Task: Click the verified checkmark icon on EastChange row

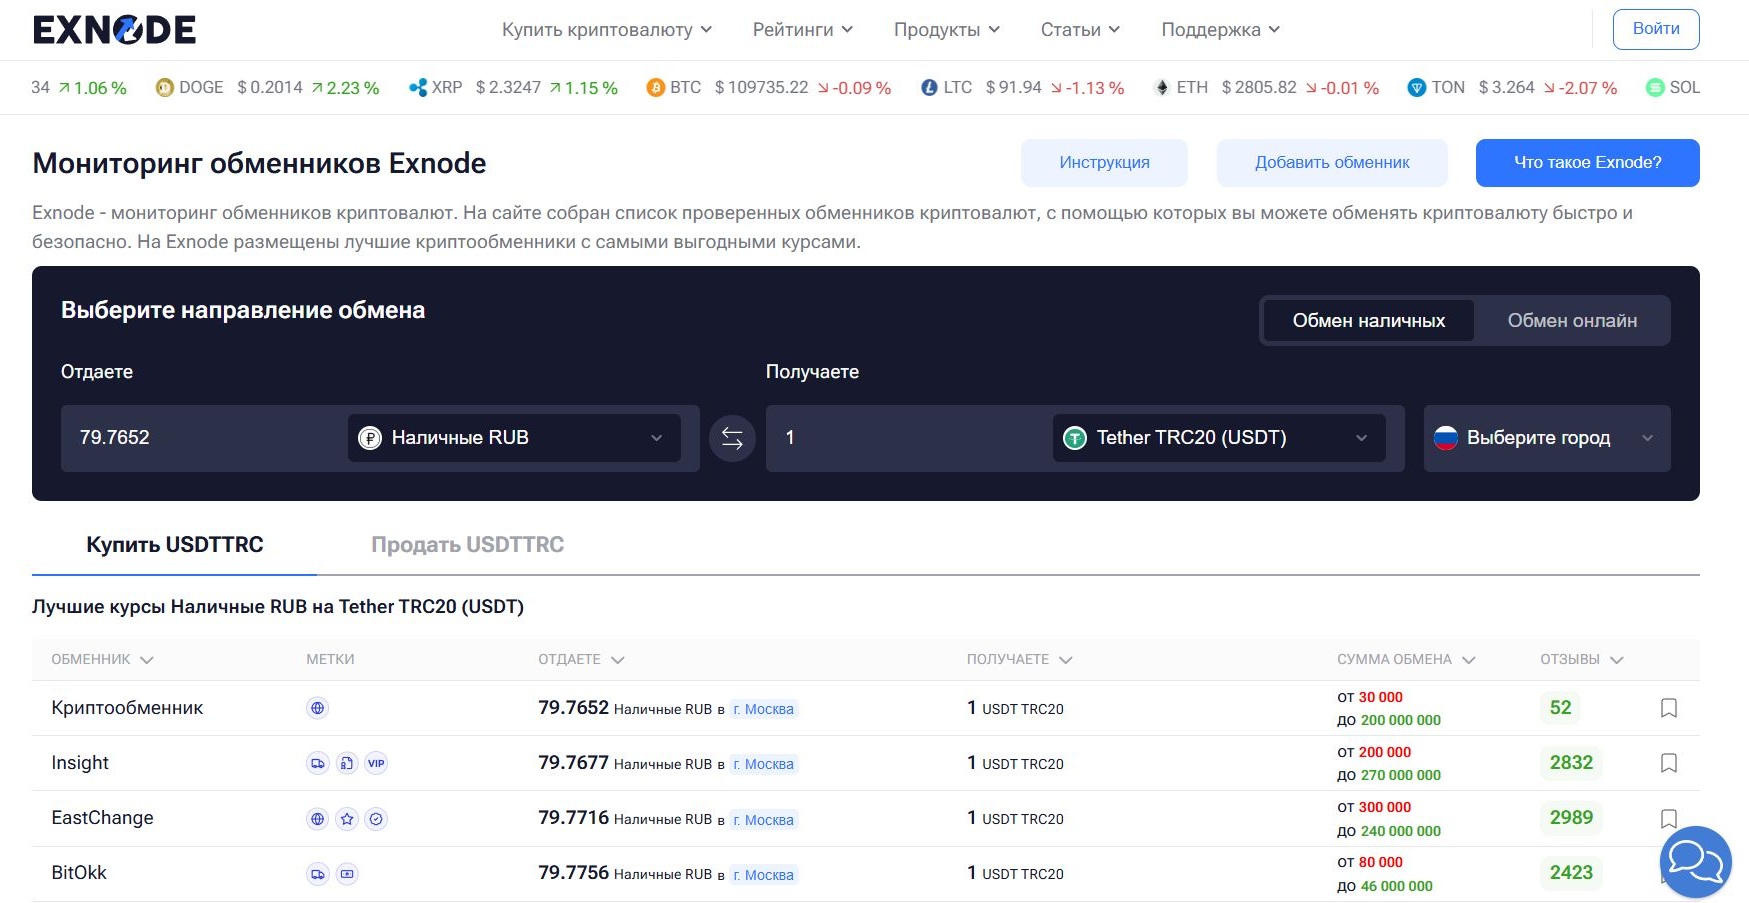Action: tap(376, 818)
